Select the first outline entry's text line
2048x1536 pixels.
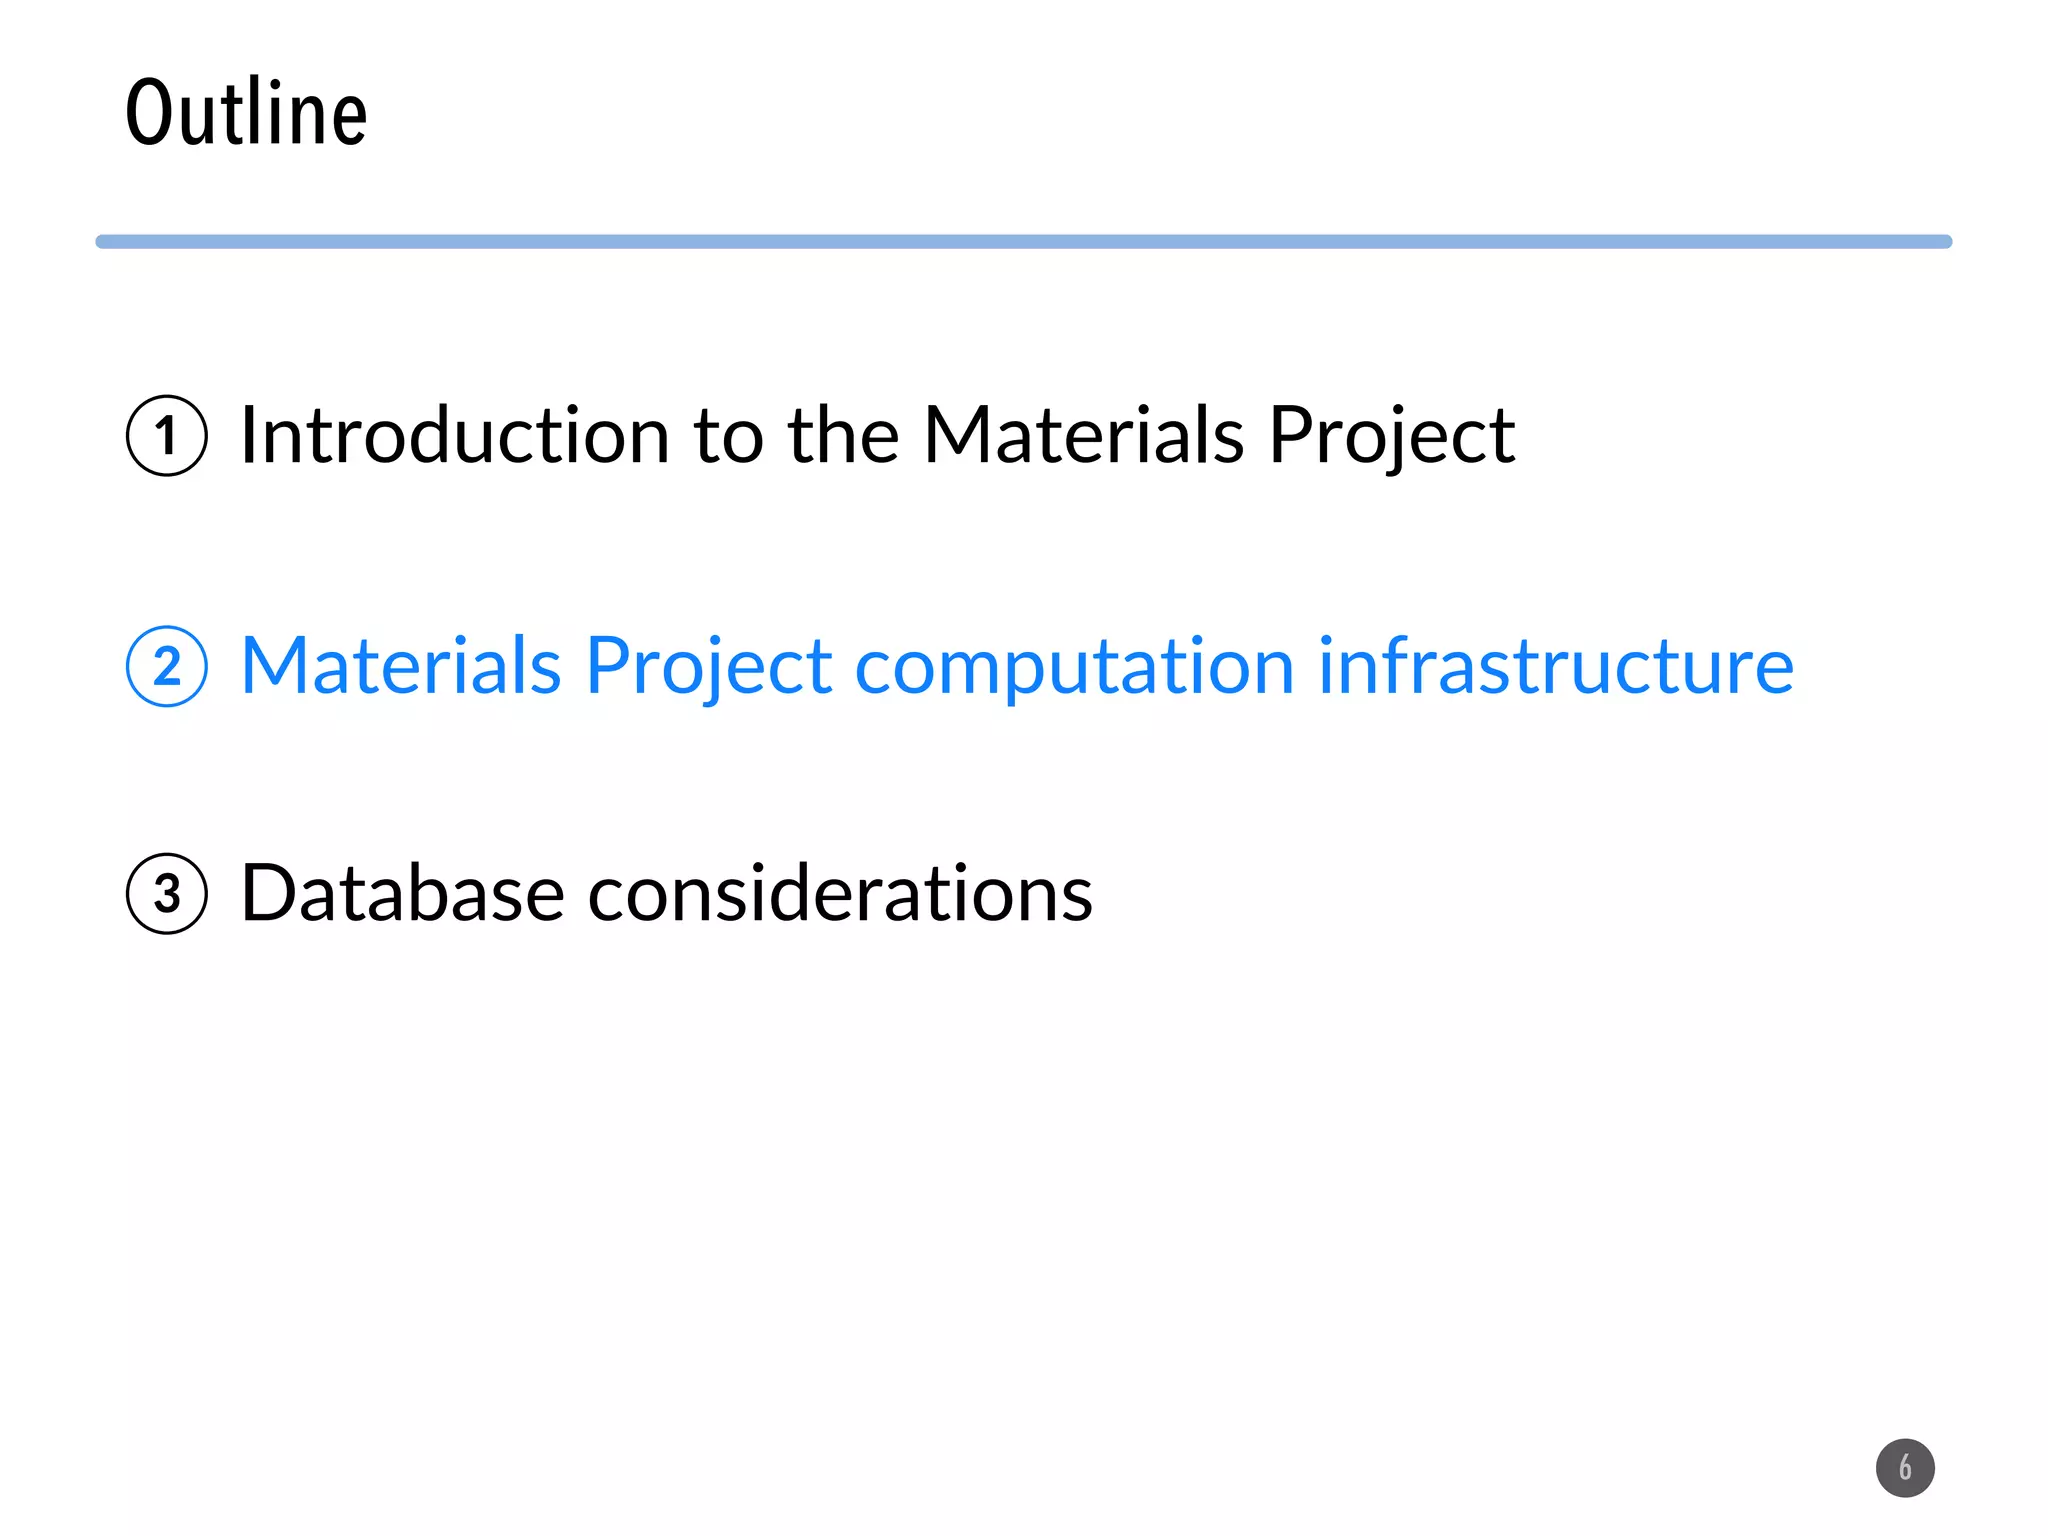point(877,436)
